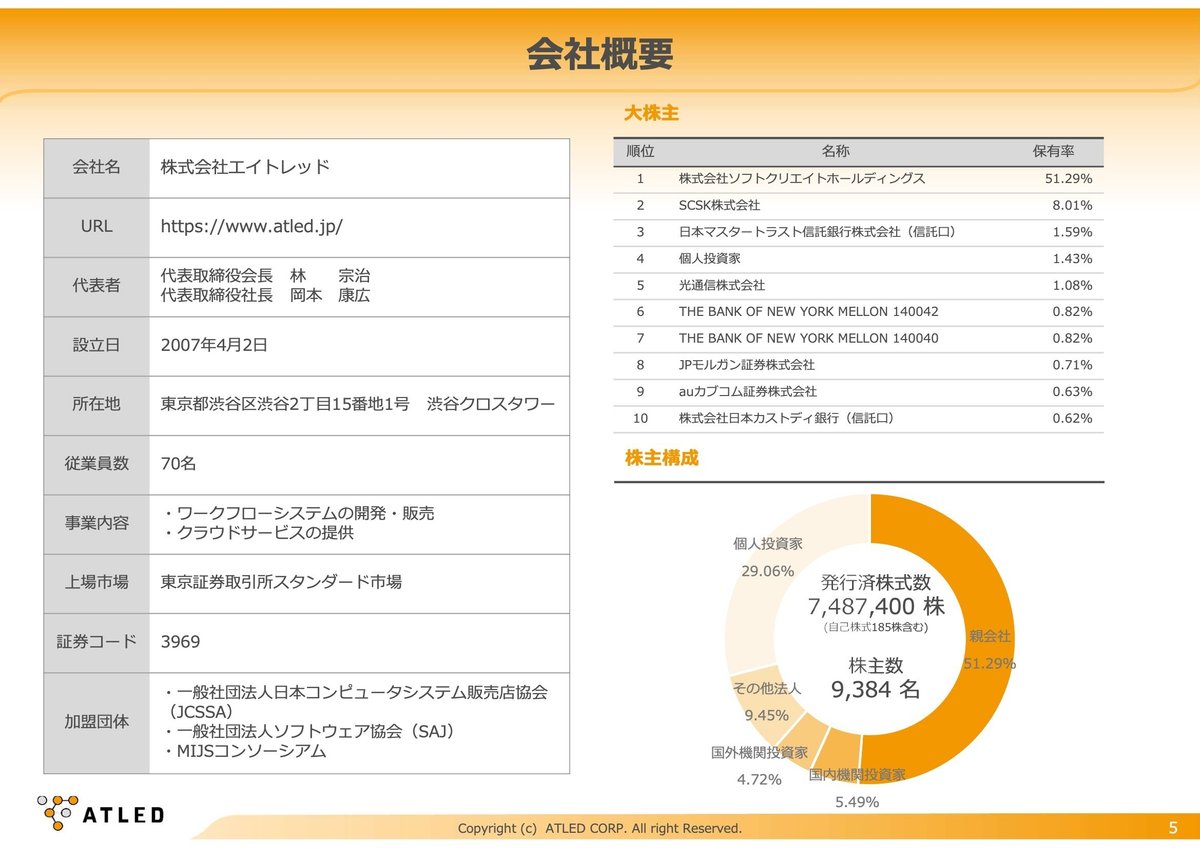Image resolution: width=1200 pixels, height=848 pixels.
Task: Click the 代表者 label cell
Action: (97, 286)
